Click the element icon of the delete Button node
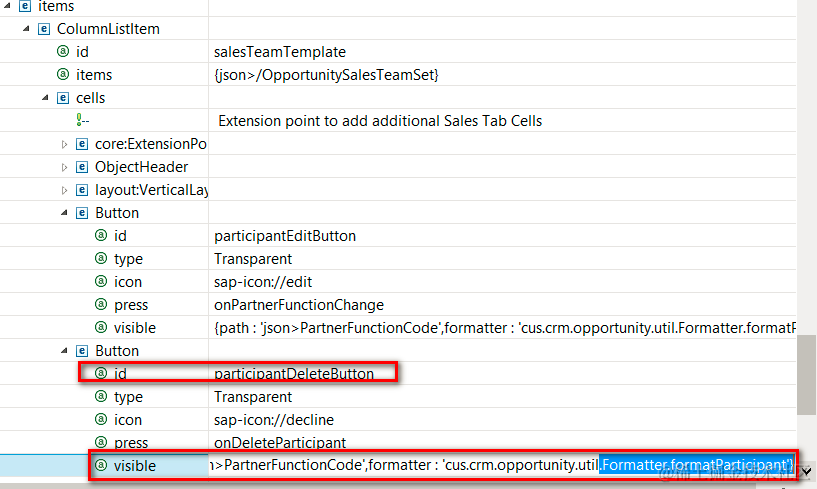The width and height of the screenshot is (817, 489). click(82, 350)
